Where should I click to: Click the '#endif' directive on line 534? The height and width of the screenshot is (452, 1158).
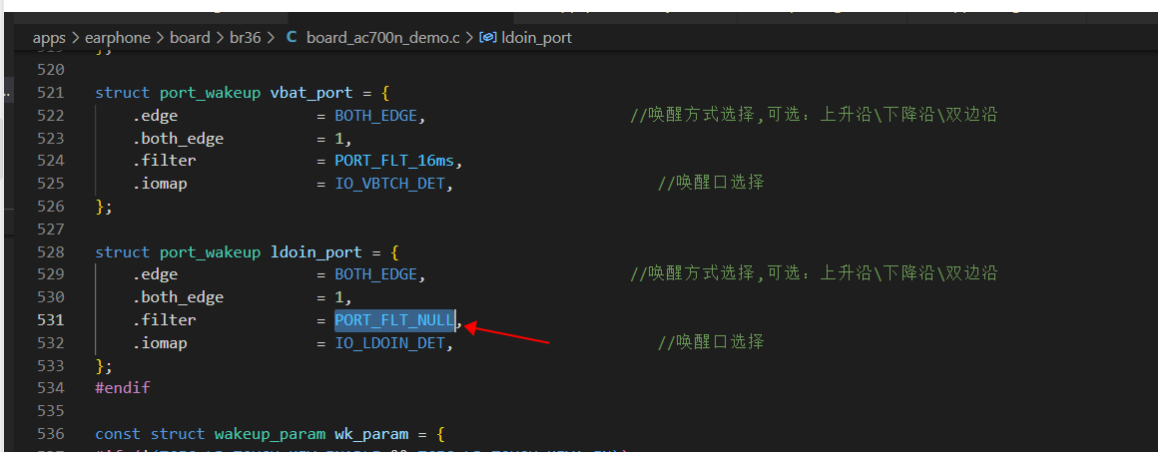[123, 388]
